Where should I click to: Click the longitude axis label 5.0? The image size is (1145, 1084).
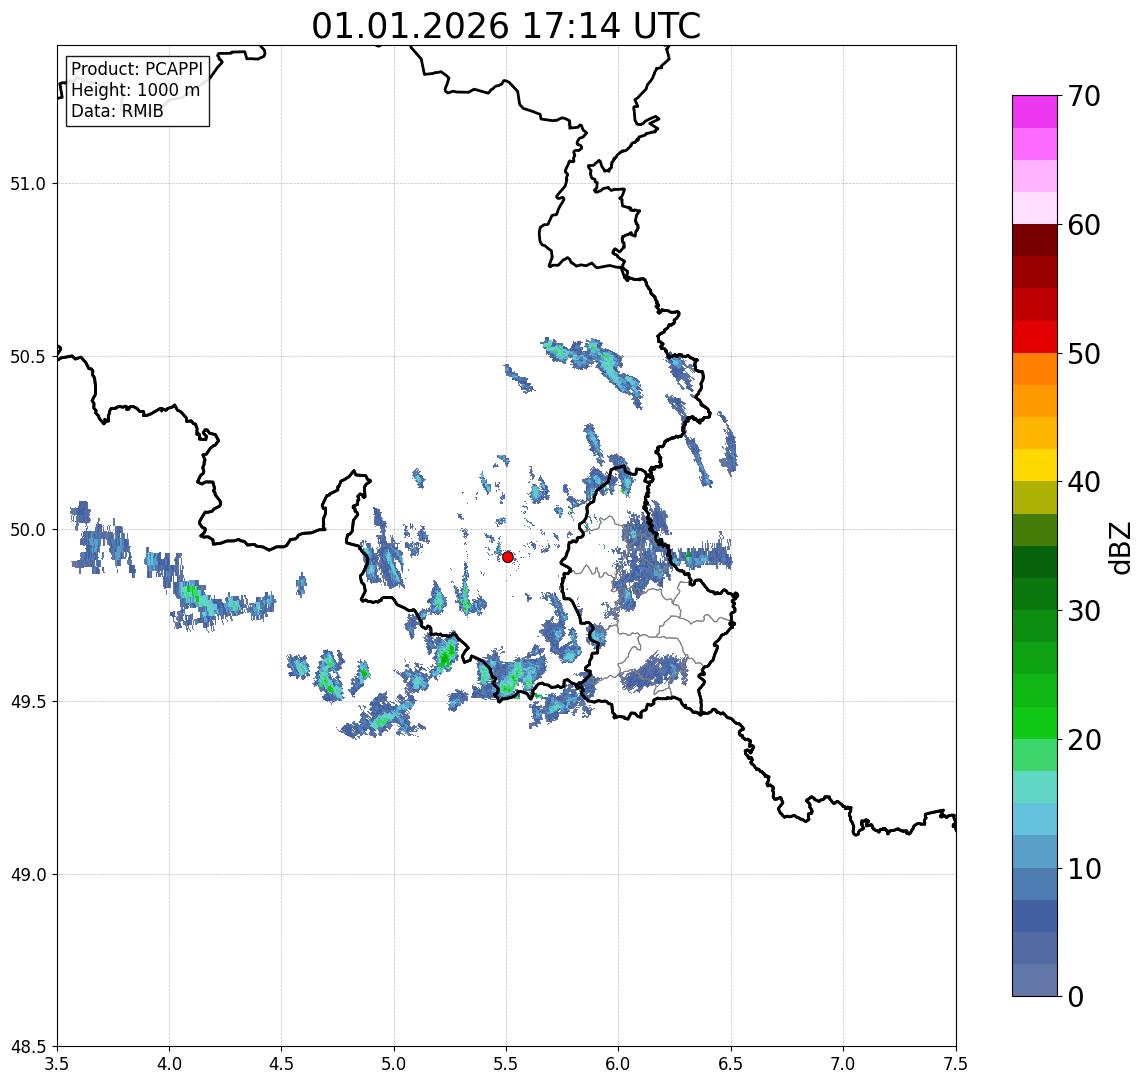(x=394, y=1063)
